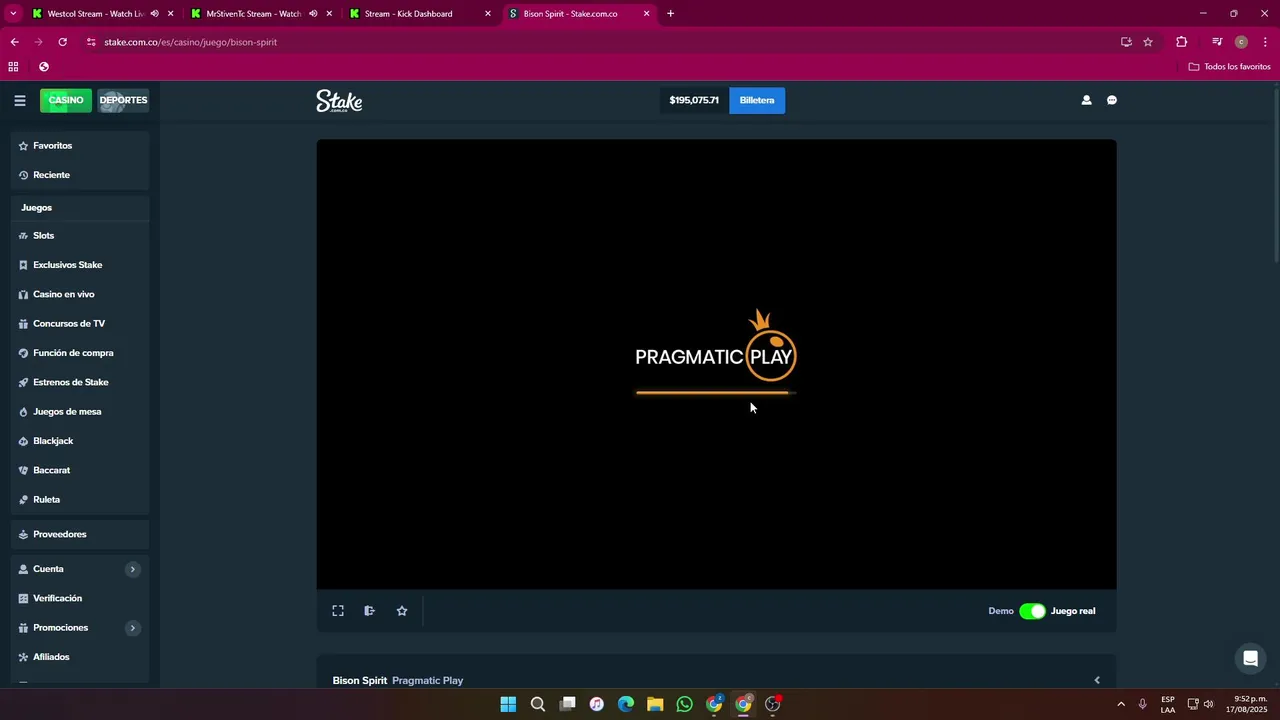This screenshot has height=720, width=1280.
Task: Expand the Promociones submenu arrow
Action: 133,628
